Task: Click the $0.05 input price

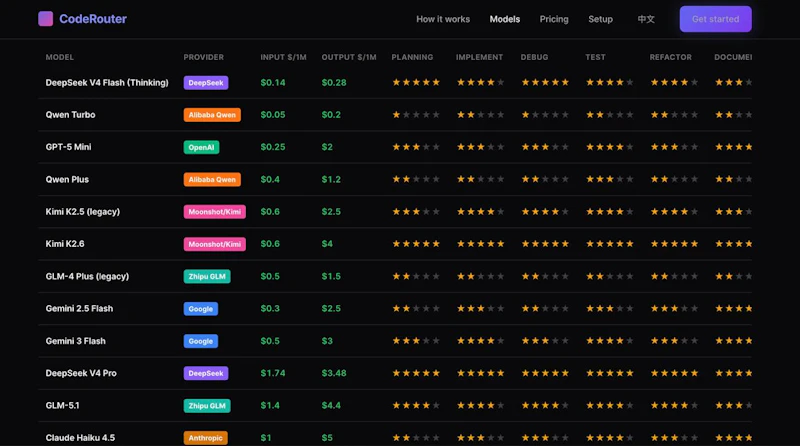Action: [x=273, y=115]
